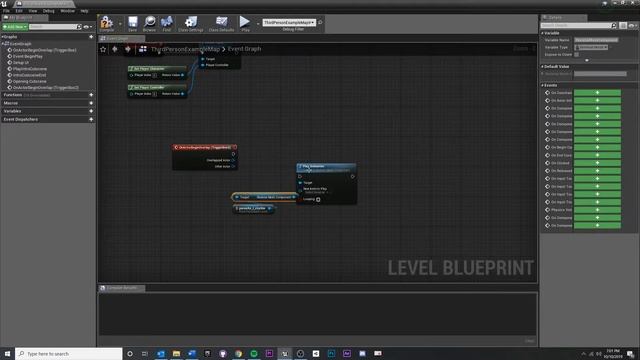This screenshot has height=360, width=640.
Task: Open Windows Start menu
Action: (7, 353)
